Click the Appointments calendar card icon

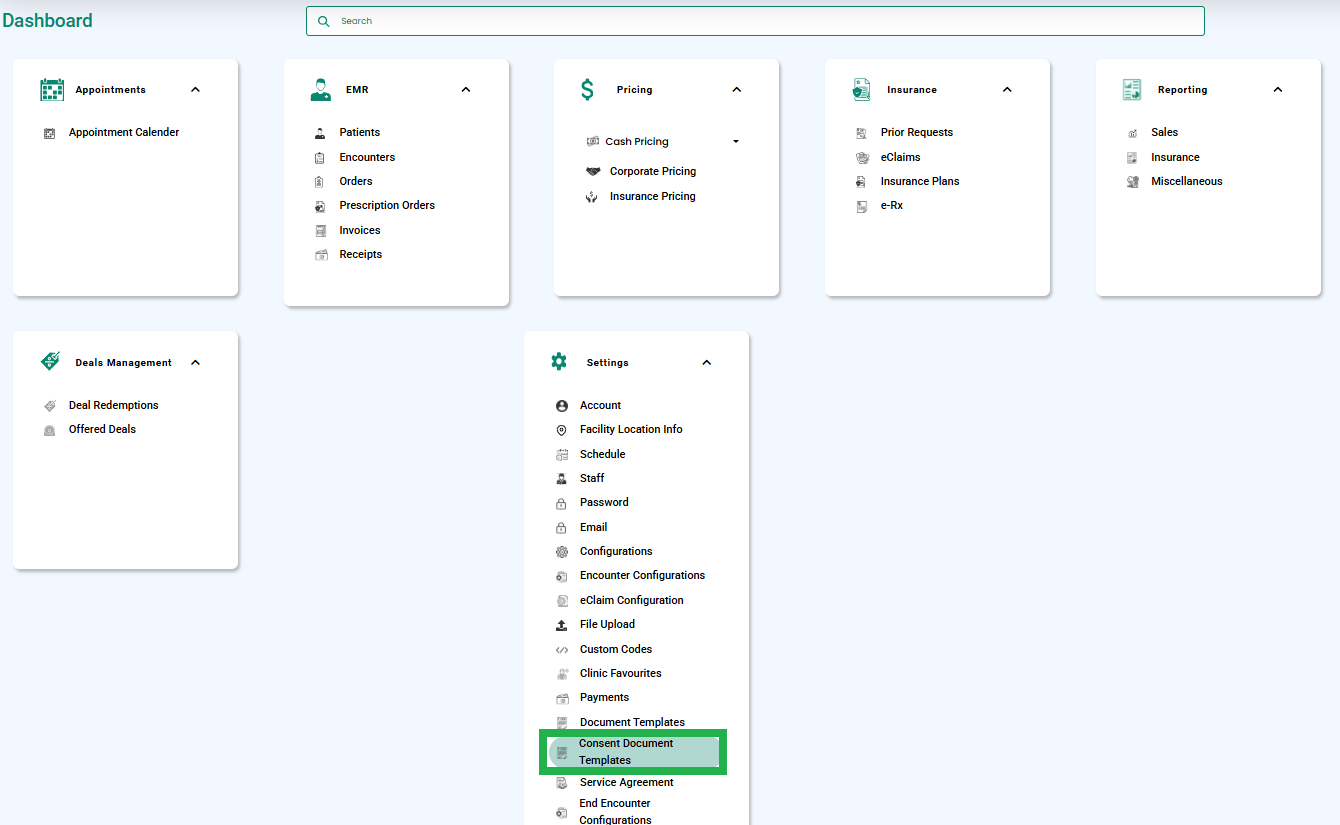click(x=52, y=90)
